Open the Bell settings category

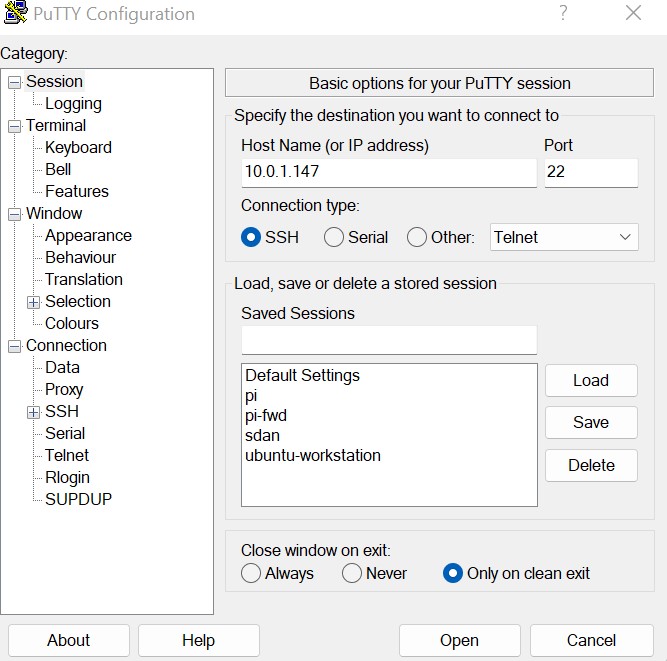click(x=58, y=169)
